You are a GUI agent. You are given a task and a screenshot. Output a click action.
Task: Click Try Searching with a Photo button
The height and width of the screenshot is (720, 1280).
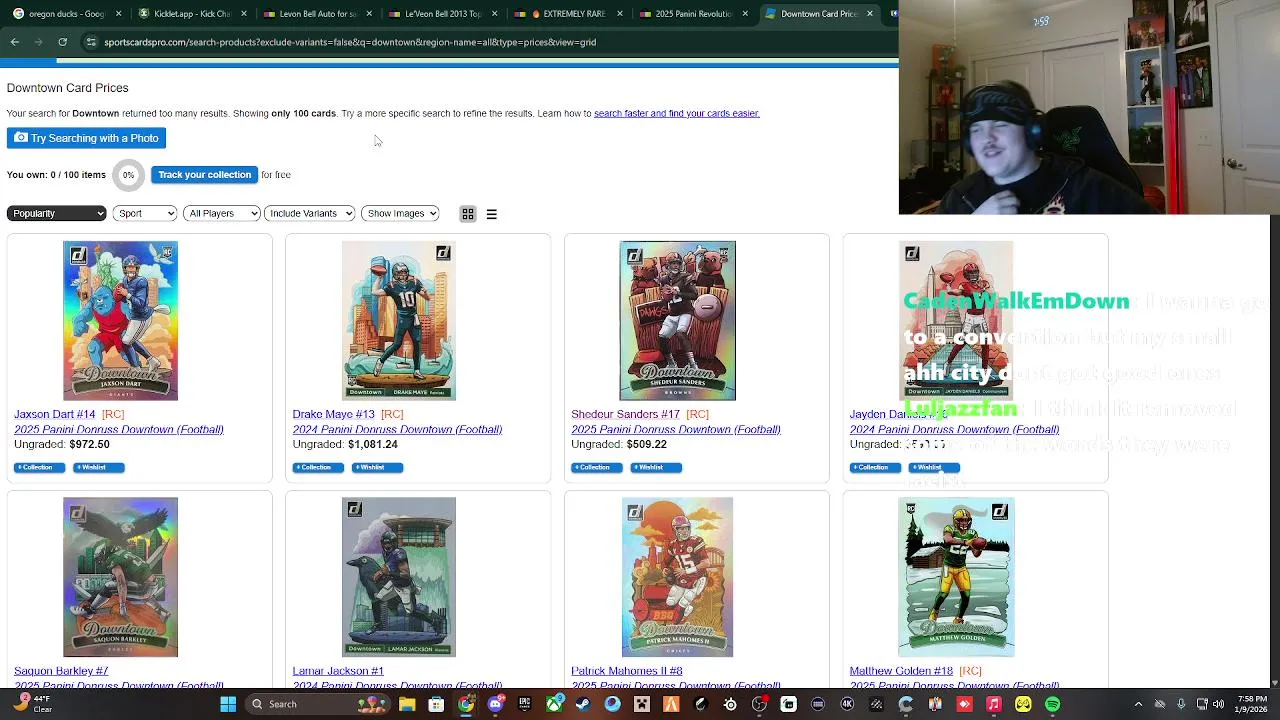pos(86,138)
